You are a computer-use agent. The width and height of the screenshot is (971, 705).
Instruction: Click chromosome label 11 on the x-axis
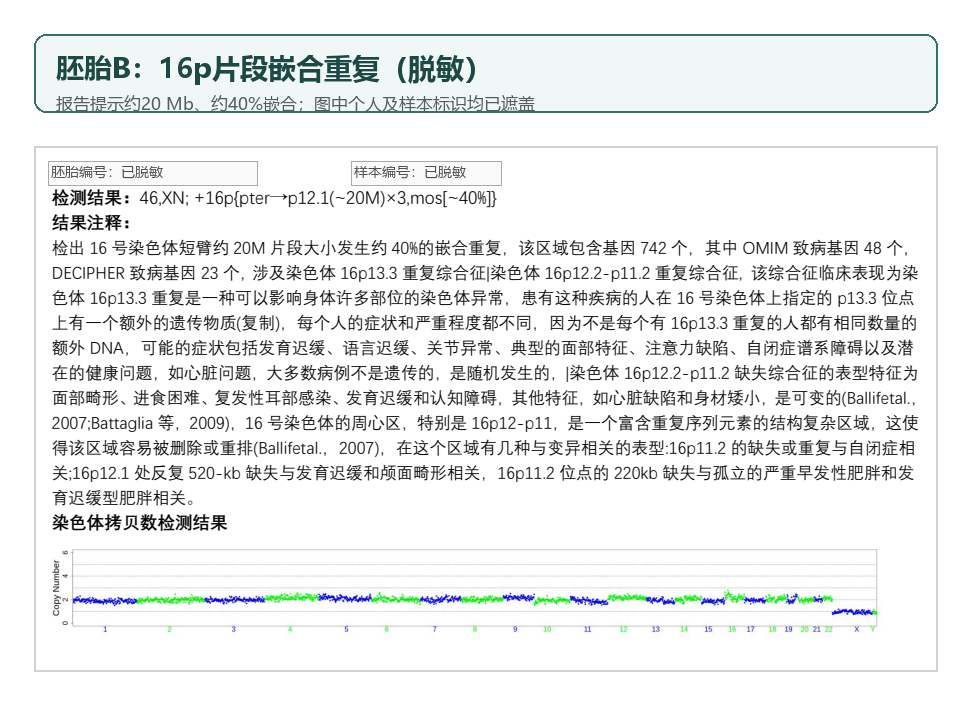click(x=588, y=629)
